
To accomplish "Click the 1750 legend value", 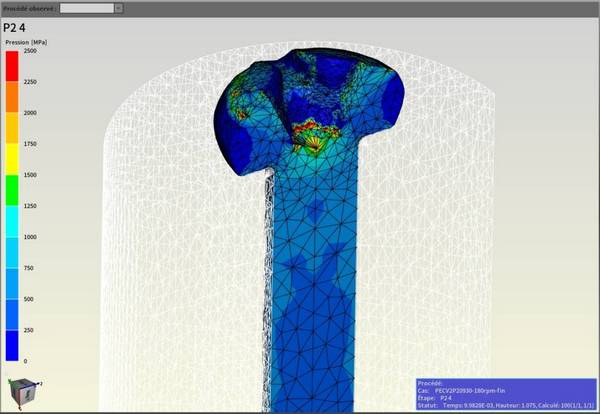I will coord(30,144).
